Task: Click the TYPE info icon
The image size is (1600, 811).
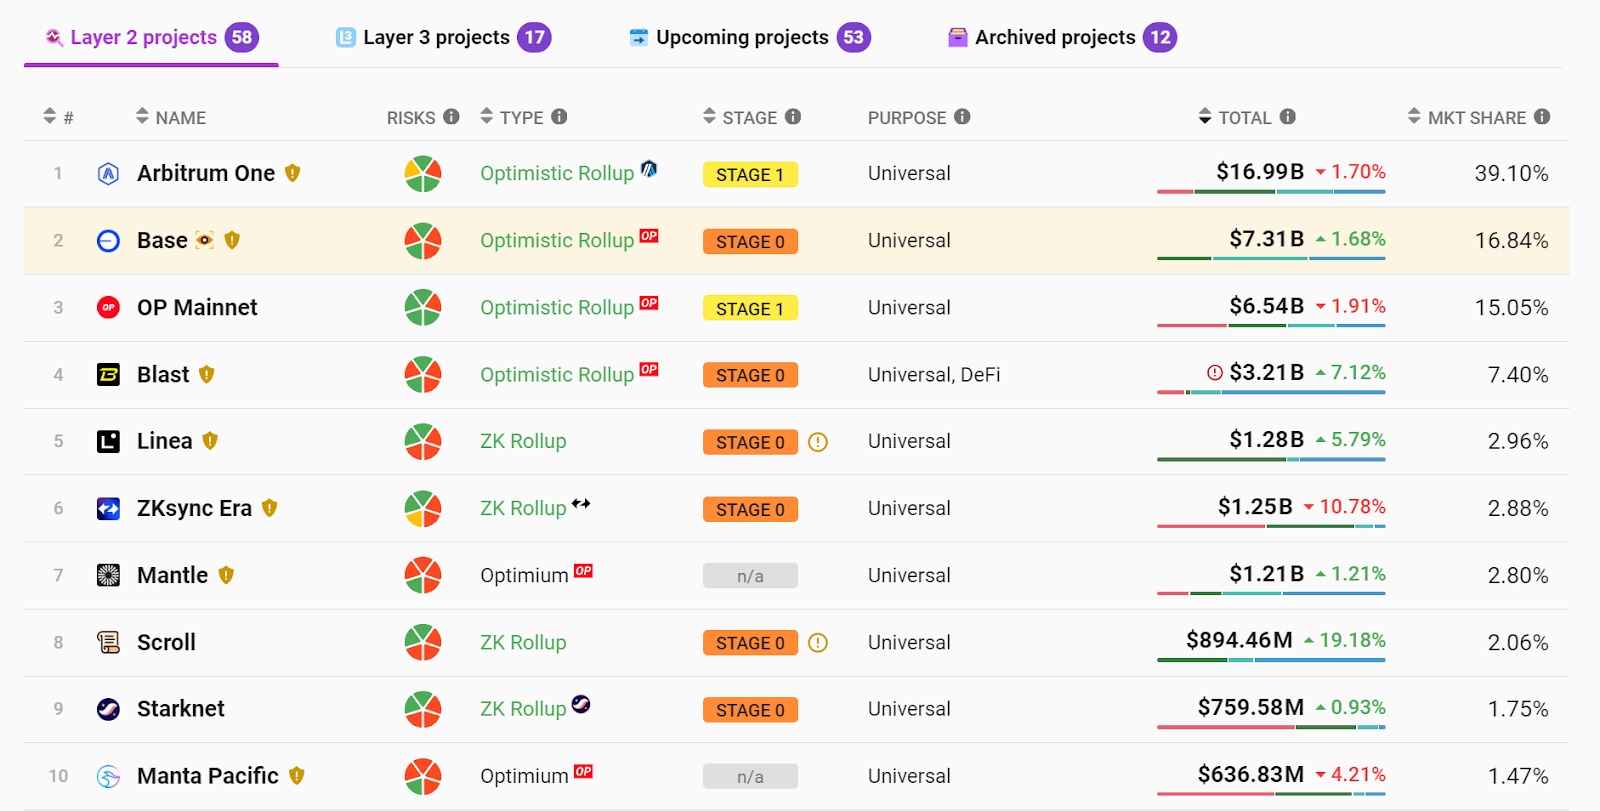Action: click(x=559, y=116)
